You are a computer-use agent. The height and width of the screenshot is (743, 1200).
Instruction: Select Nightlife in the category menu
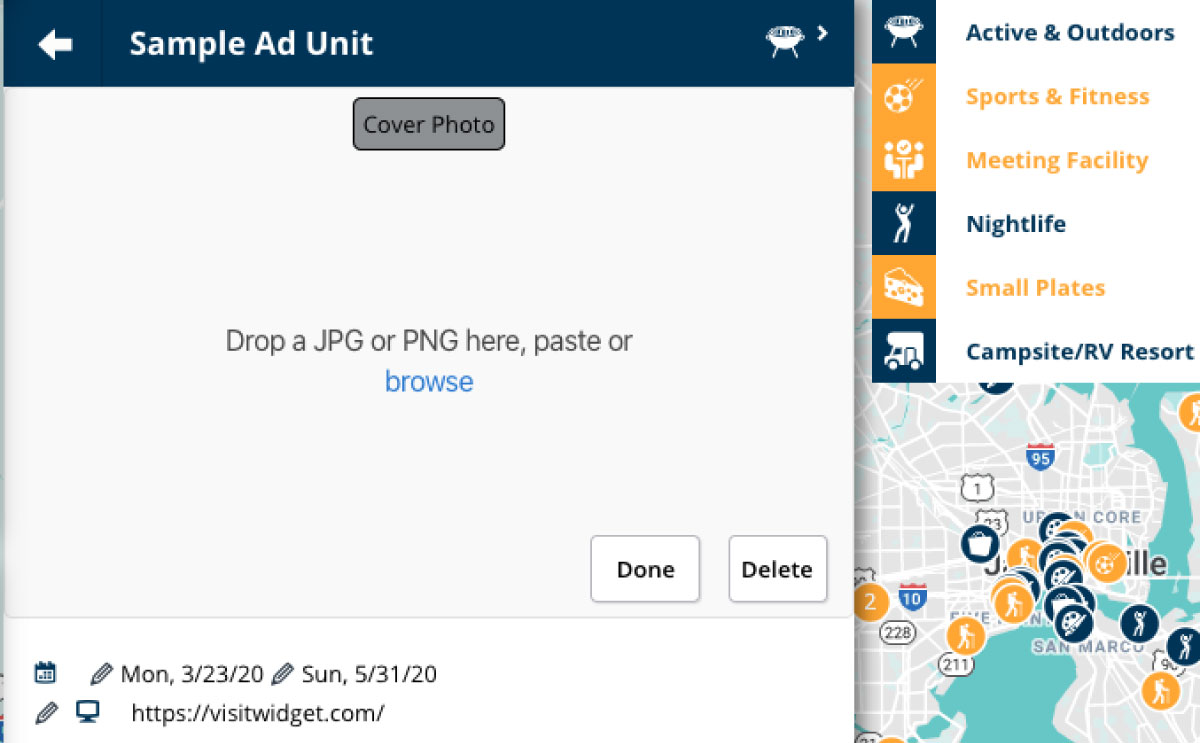coord(1015,224)
